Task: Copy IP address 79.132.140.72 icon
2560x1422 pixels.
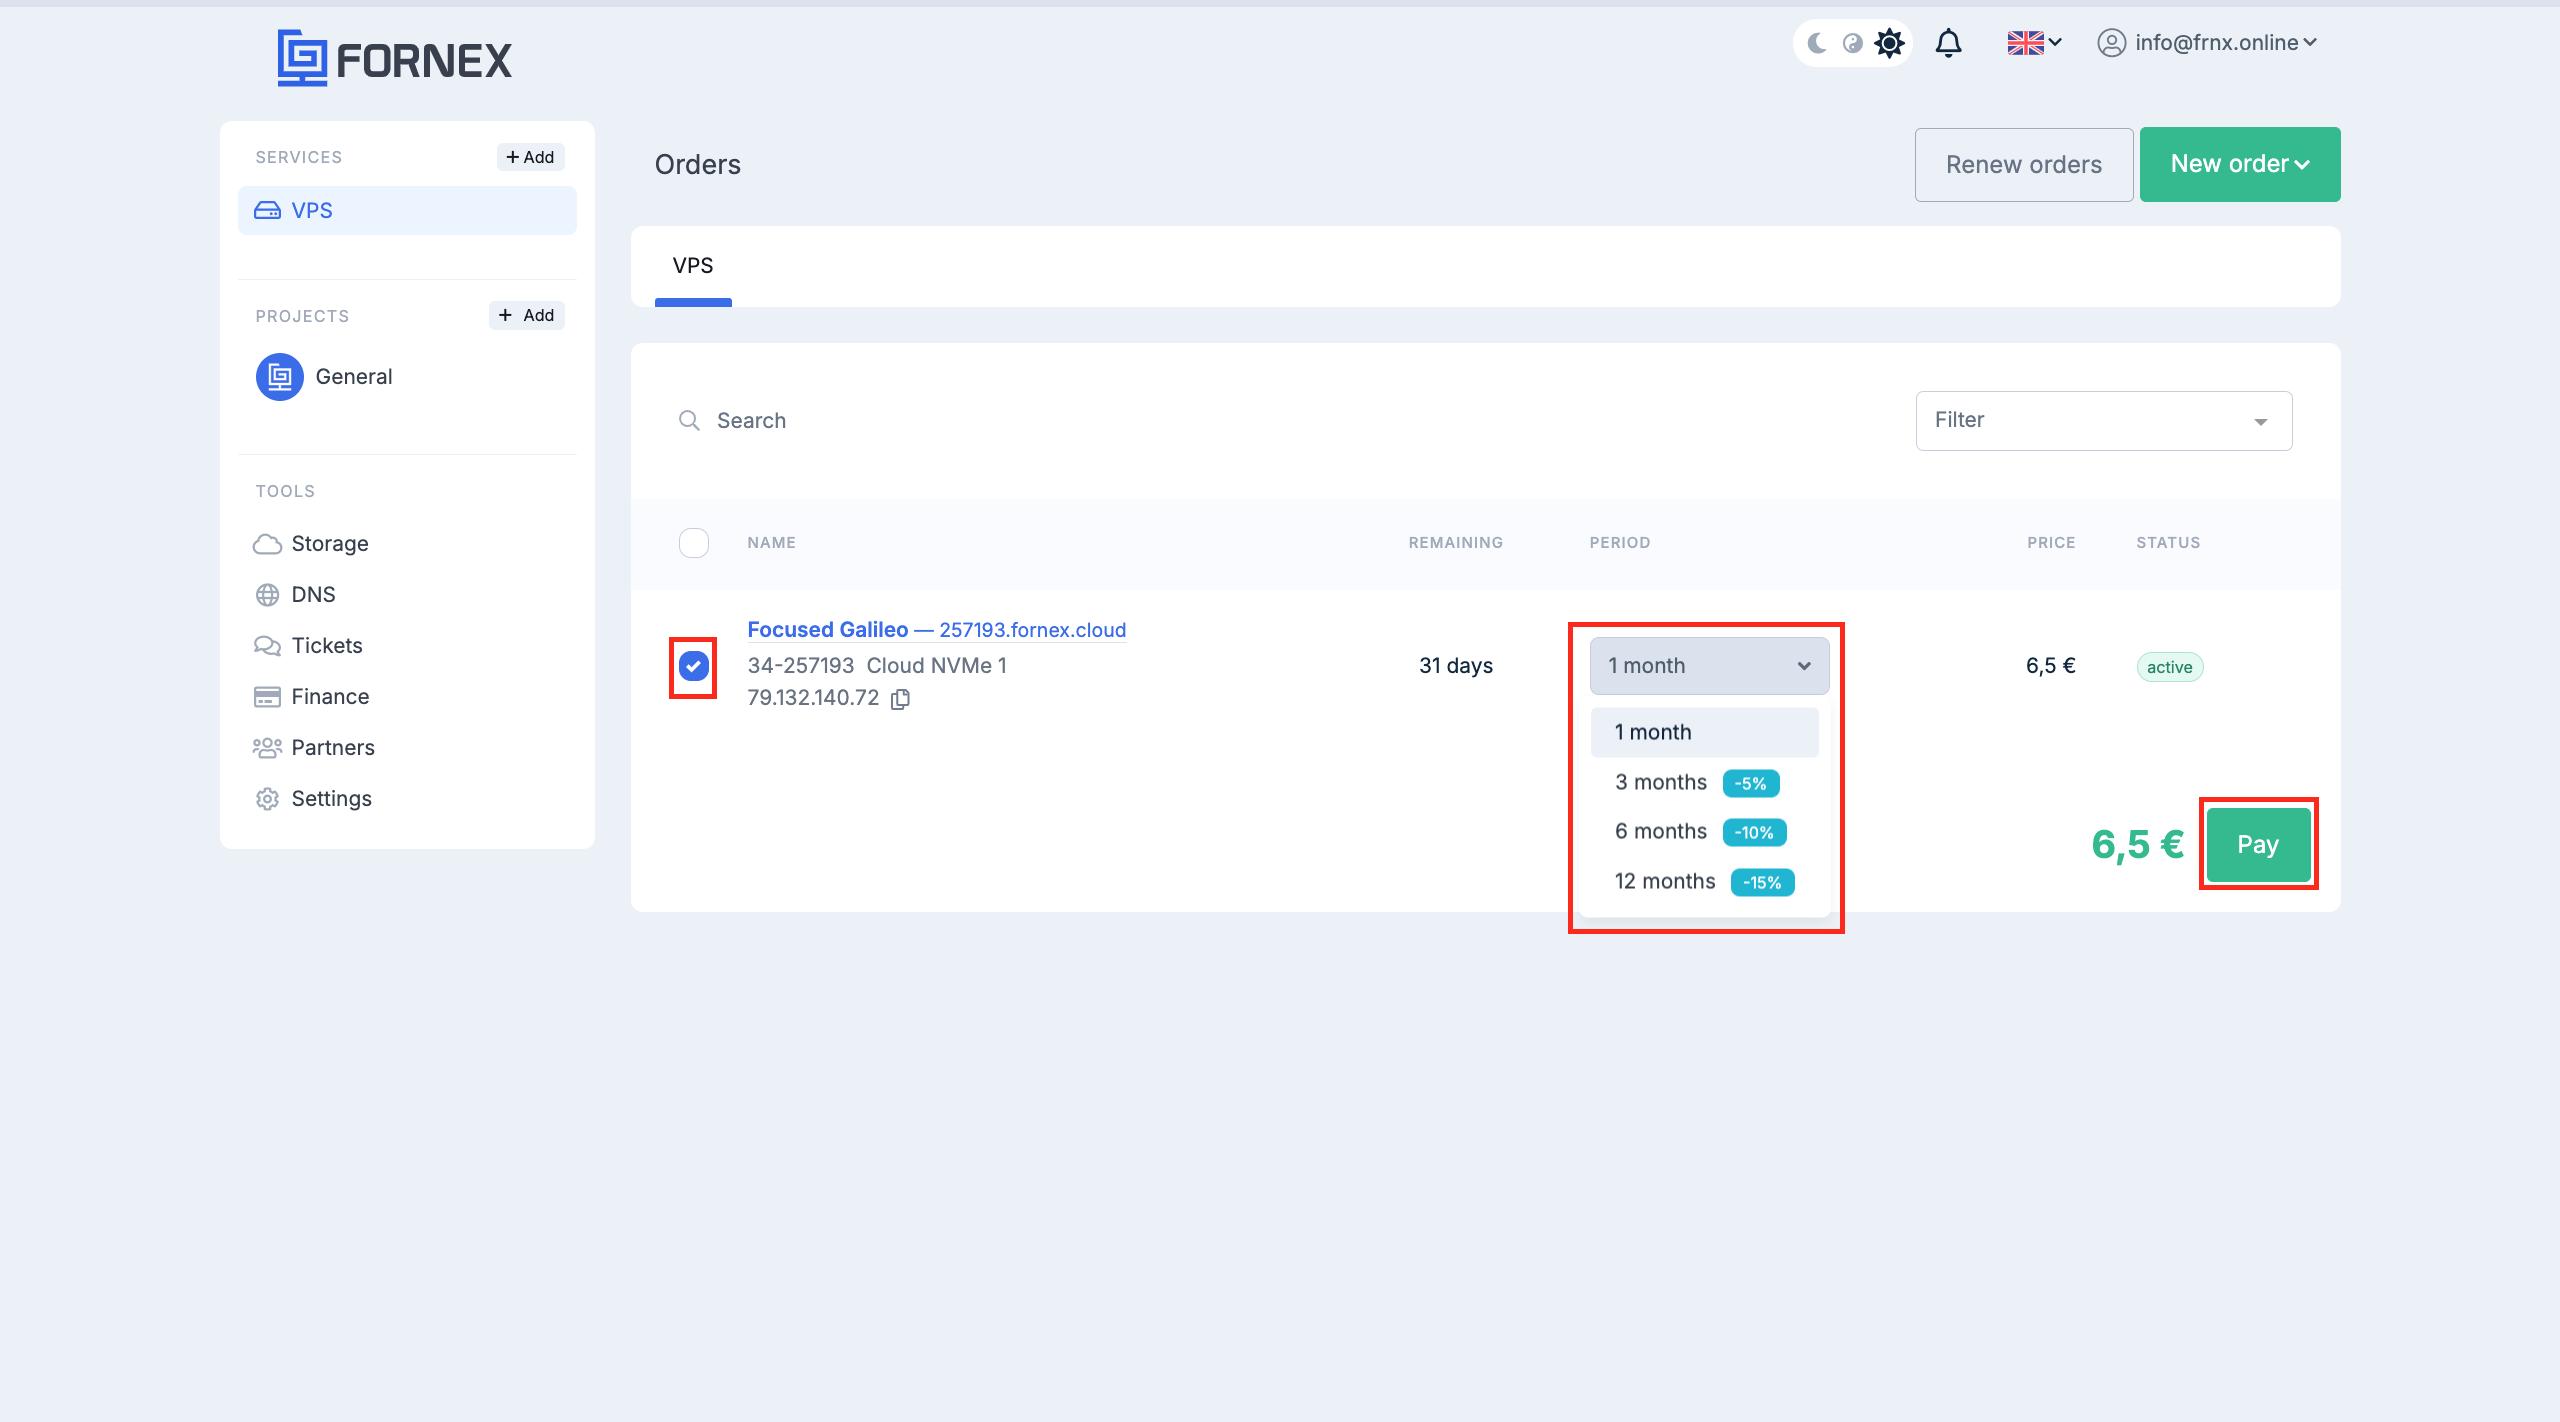Action: pos(900,699)
